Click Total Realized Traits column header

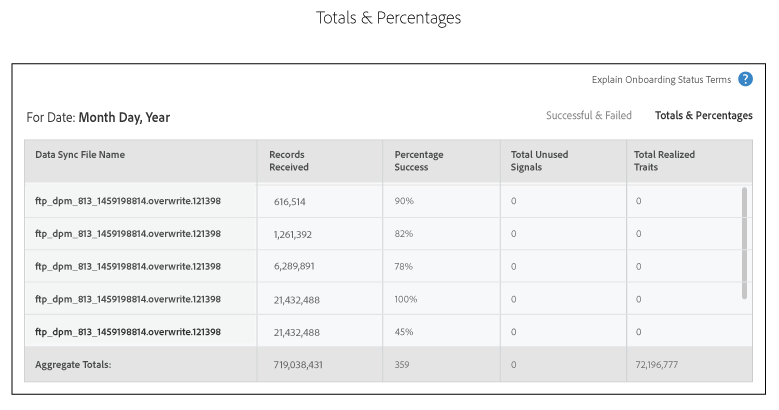(x=664, y=161)
